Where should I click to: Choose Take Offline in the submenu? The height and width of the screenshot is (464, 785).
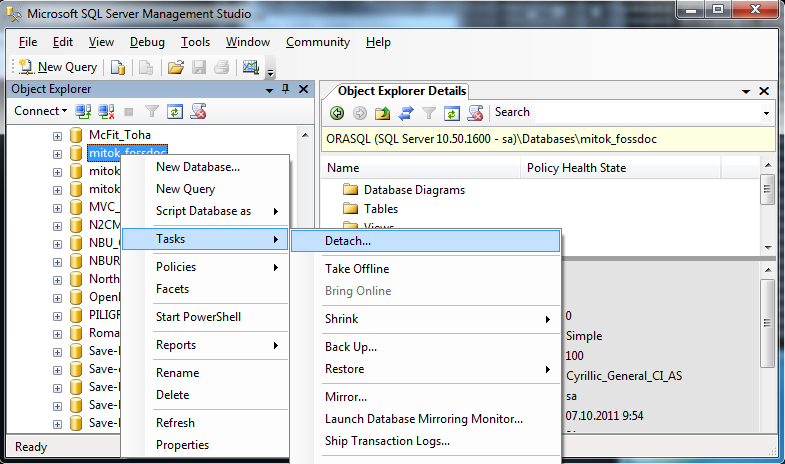click(x=357, y=269)
